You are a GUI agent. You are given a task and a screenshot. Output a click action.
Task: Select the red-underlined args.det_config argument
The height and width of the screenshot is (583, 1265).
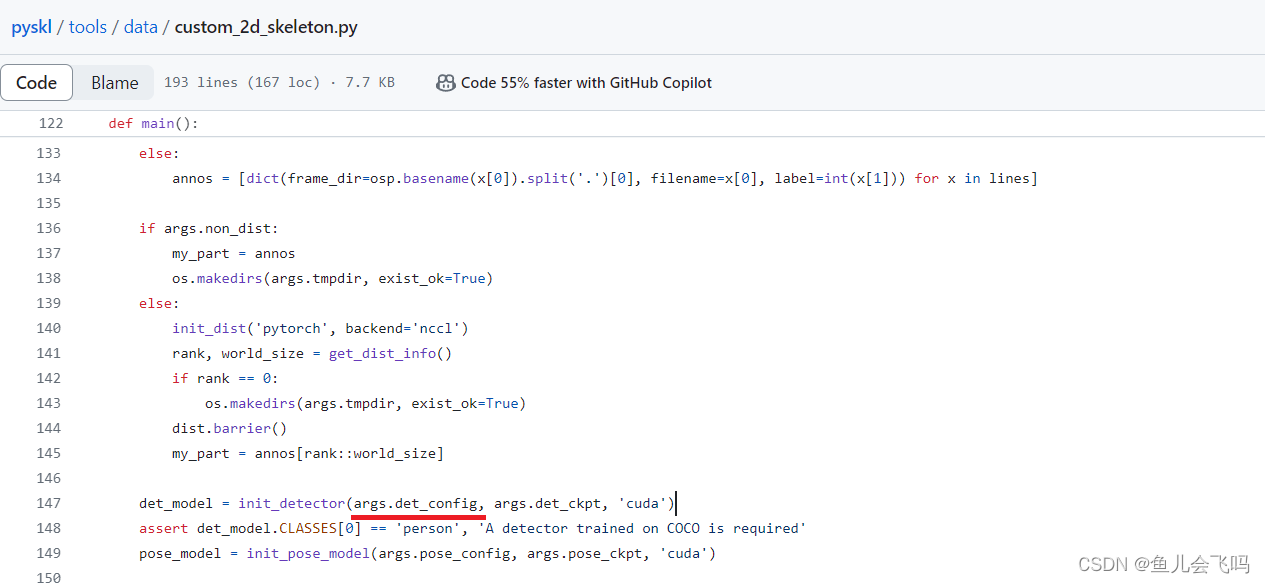(415, 503)
